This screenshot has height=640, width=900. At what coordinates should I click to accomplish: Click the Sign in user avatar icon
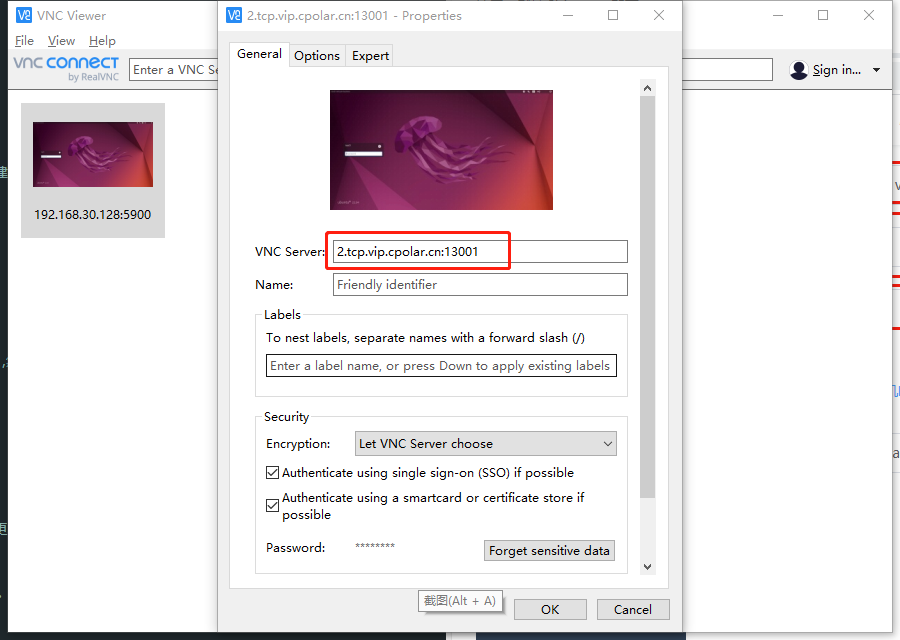(798, 70)
